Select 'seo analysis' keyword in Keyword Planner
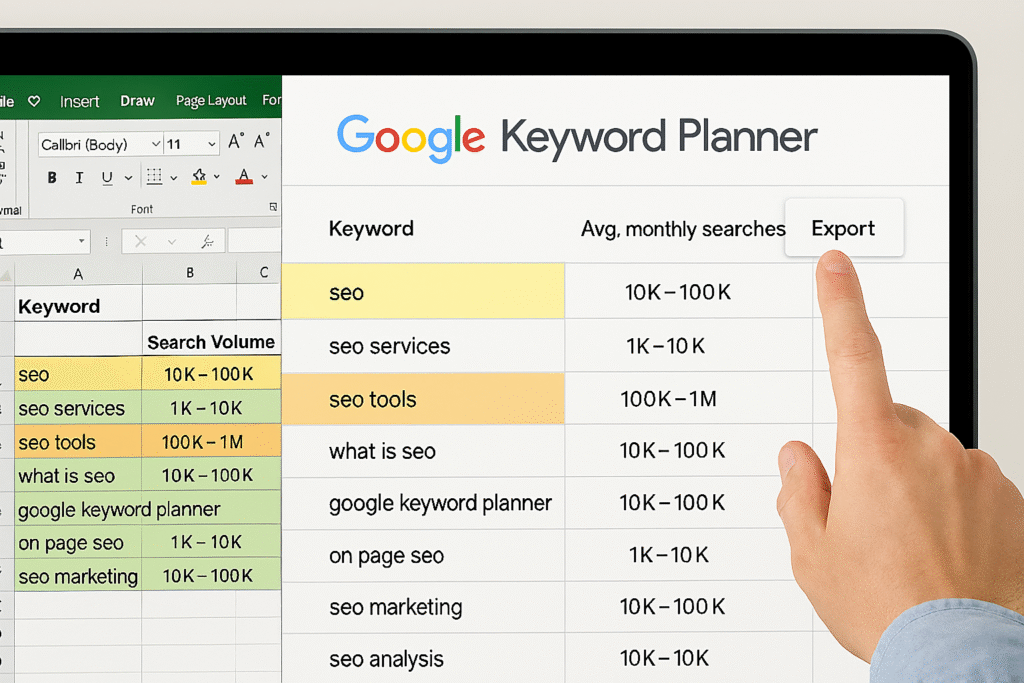1024x683 pixels. pos(386,659)
